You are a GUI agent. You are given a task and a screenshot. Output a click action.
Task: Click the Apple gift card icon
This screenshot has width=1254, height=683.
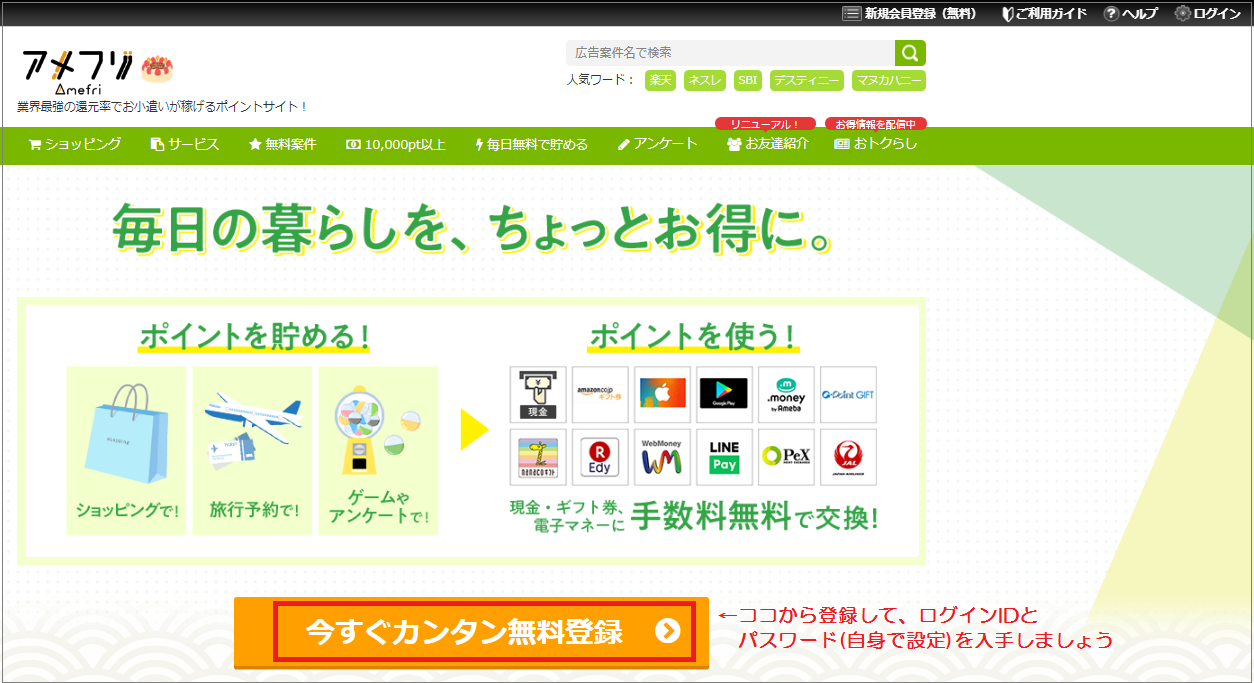pyautogui.click(x=662, y=395)
